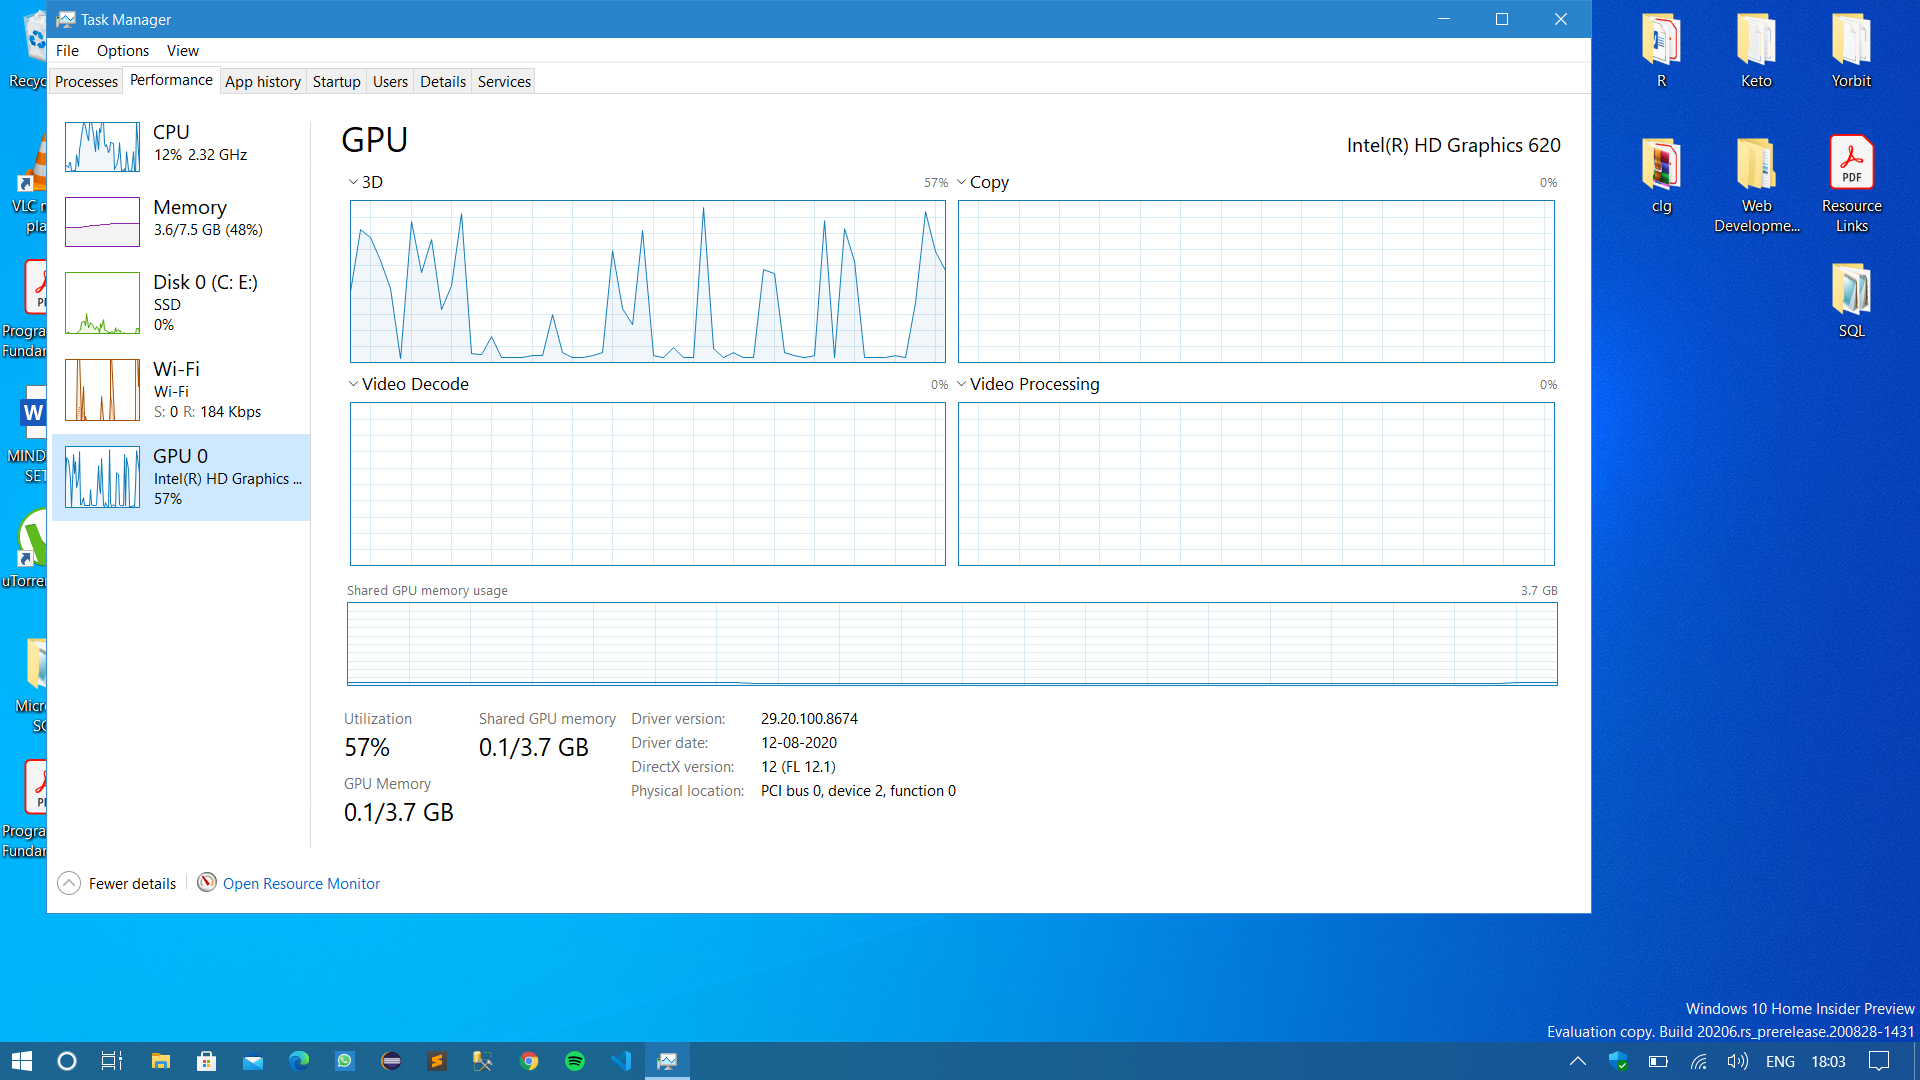Open the Copy engine dropdown chevron
1920x1080 pixels.
point(961,182)
